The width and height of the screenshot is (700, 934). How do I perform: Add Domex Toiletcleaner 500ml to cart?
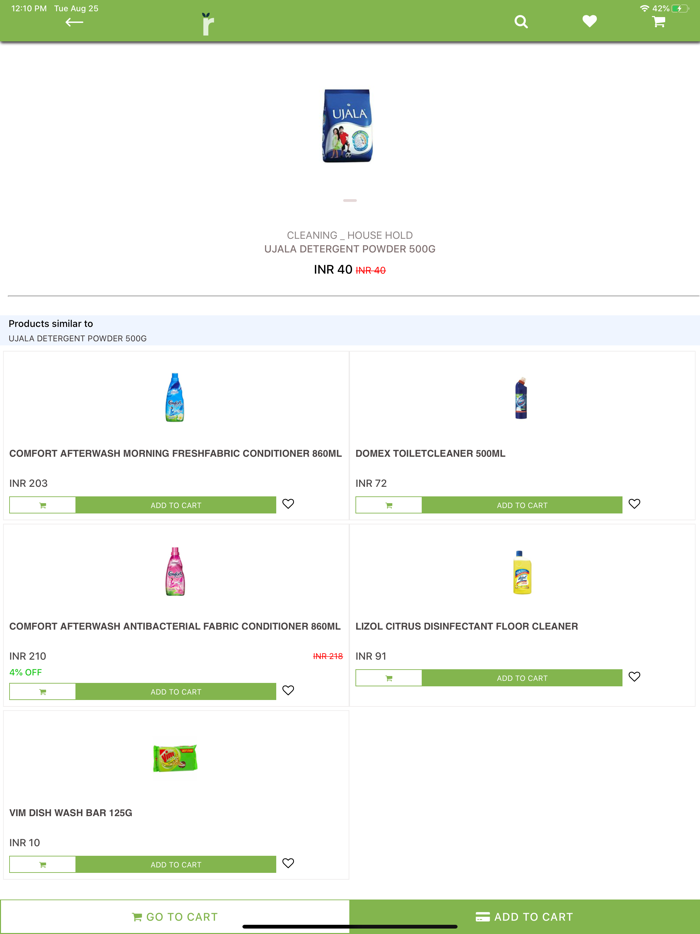522,504
